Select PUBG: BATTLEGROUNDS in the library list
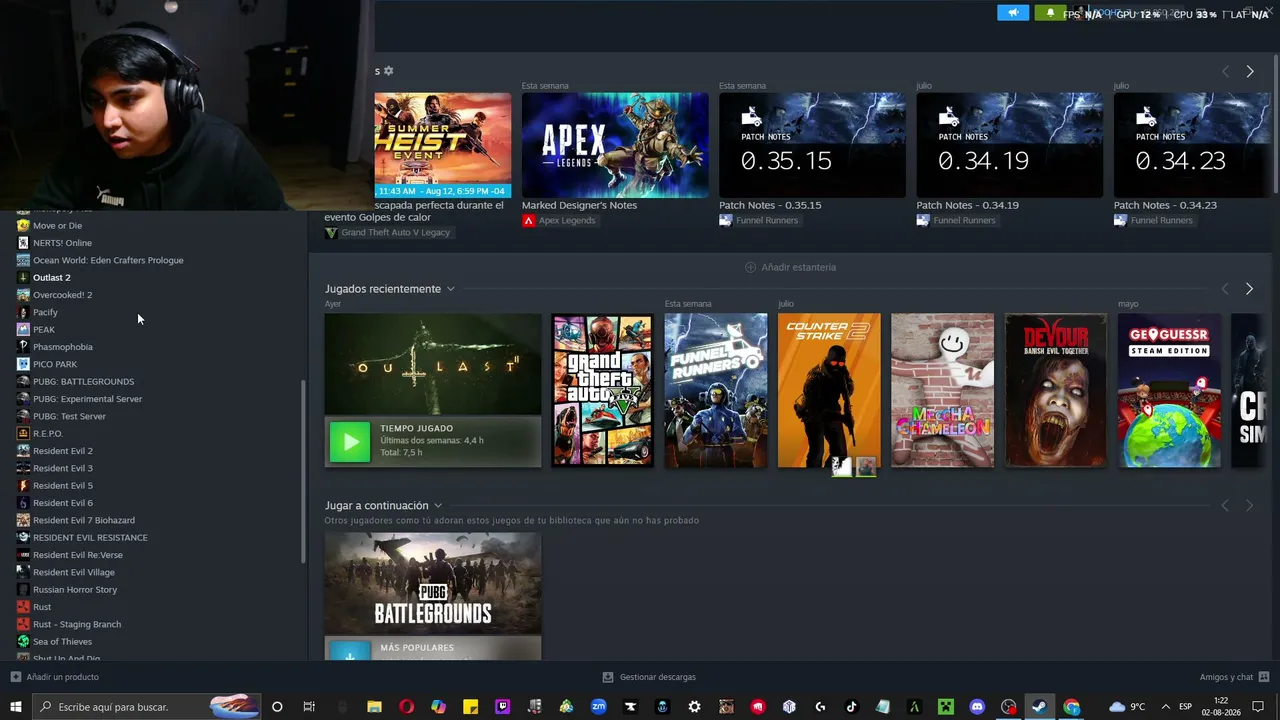This screenshot has height=720, width=1280. coord(83,381)
